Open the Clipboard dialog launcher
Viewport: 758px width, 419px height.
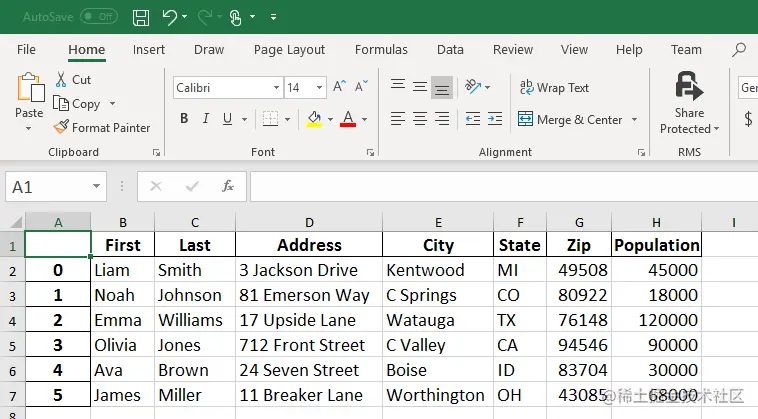tap(156, 153)
